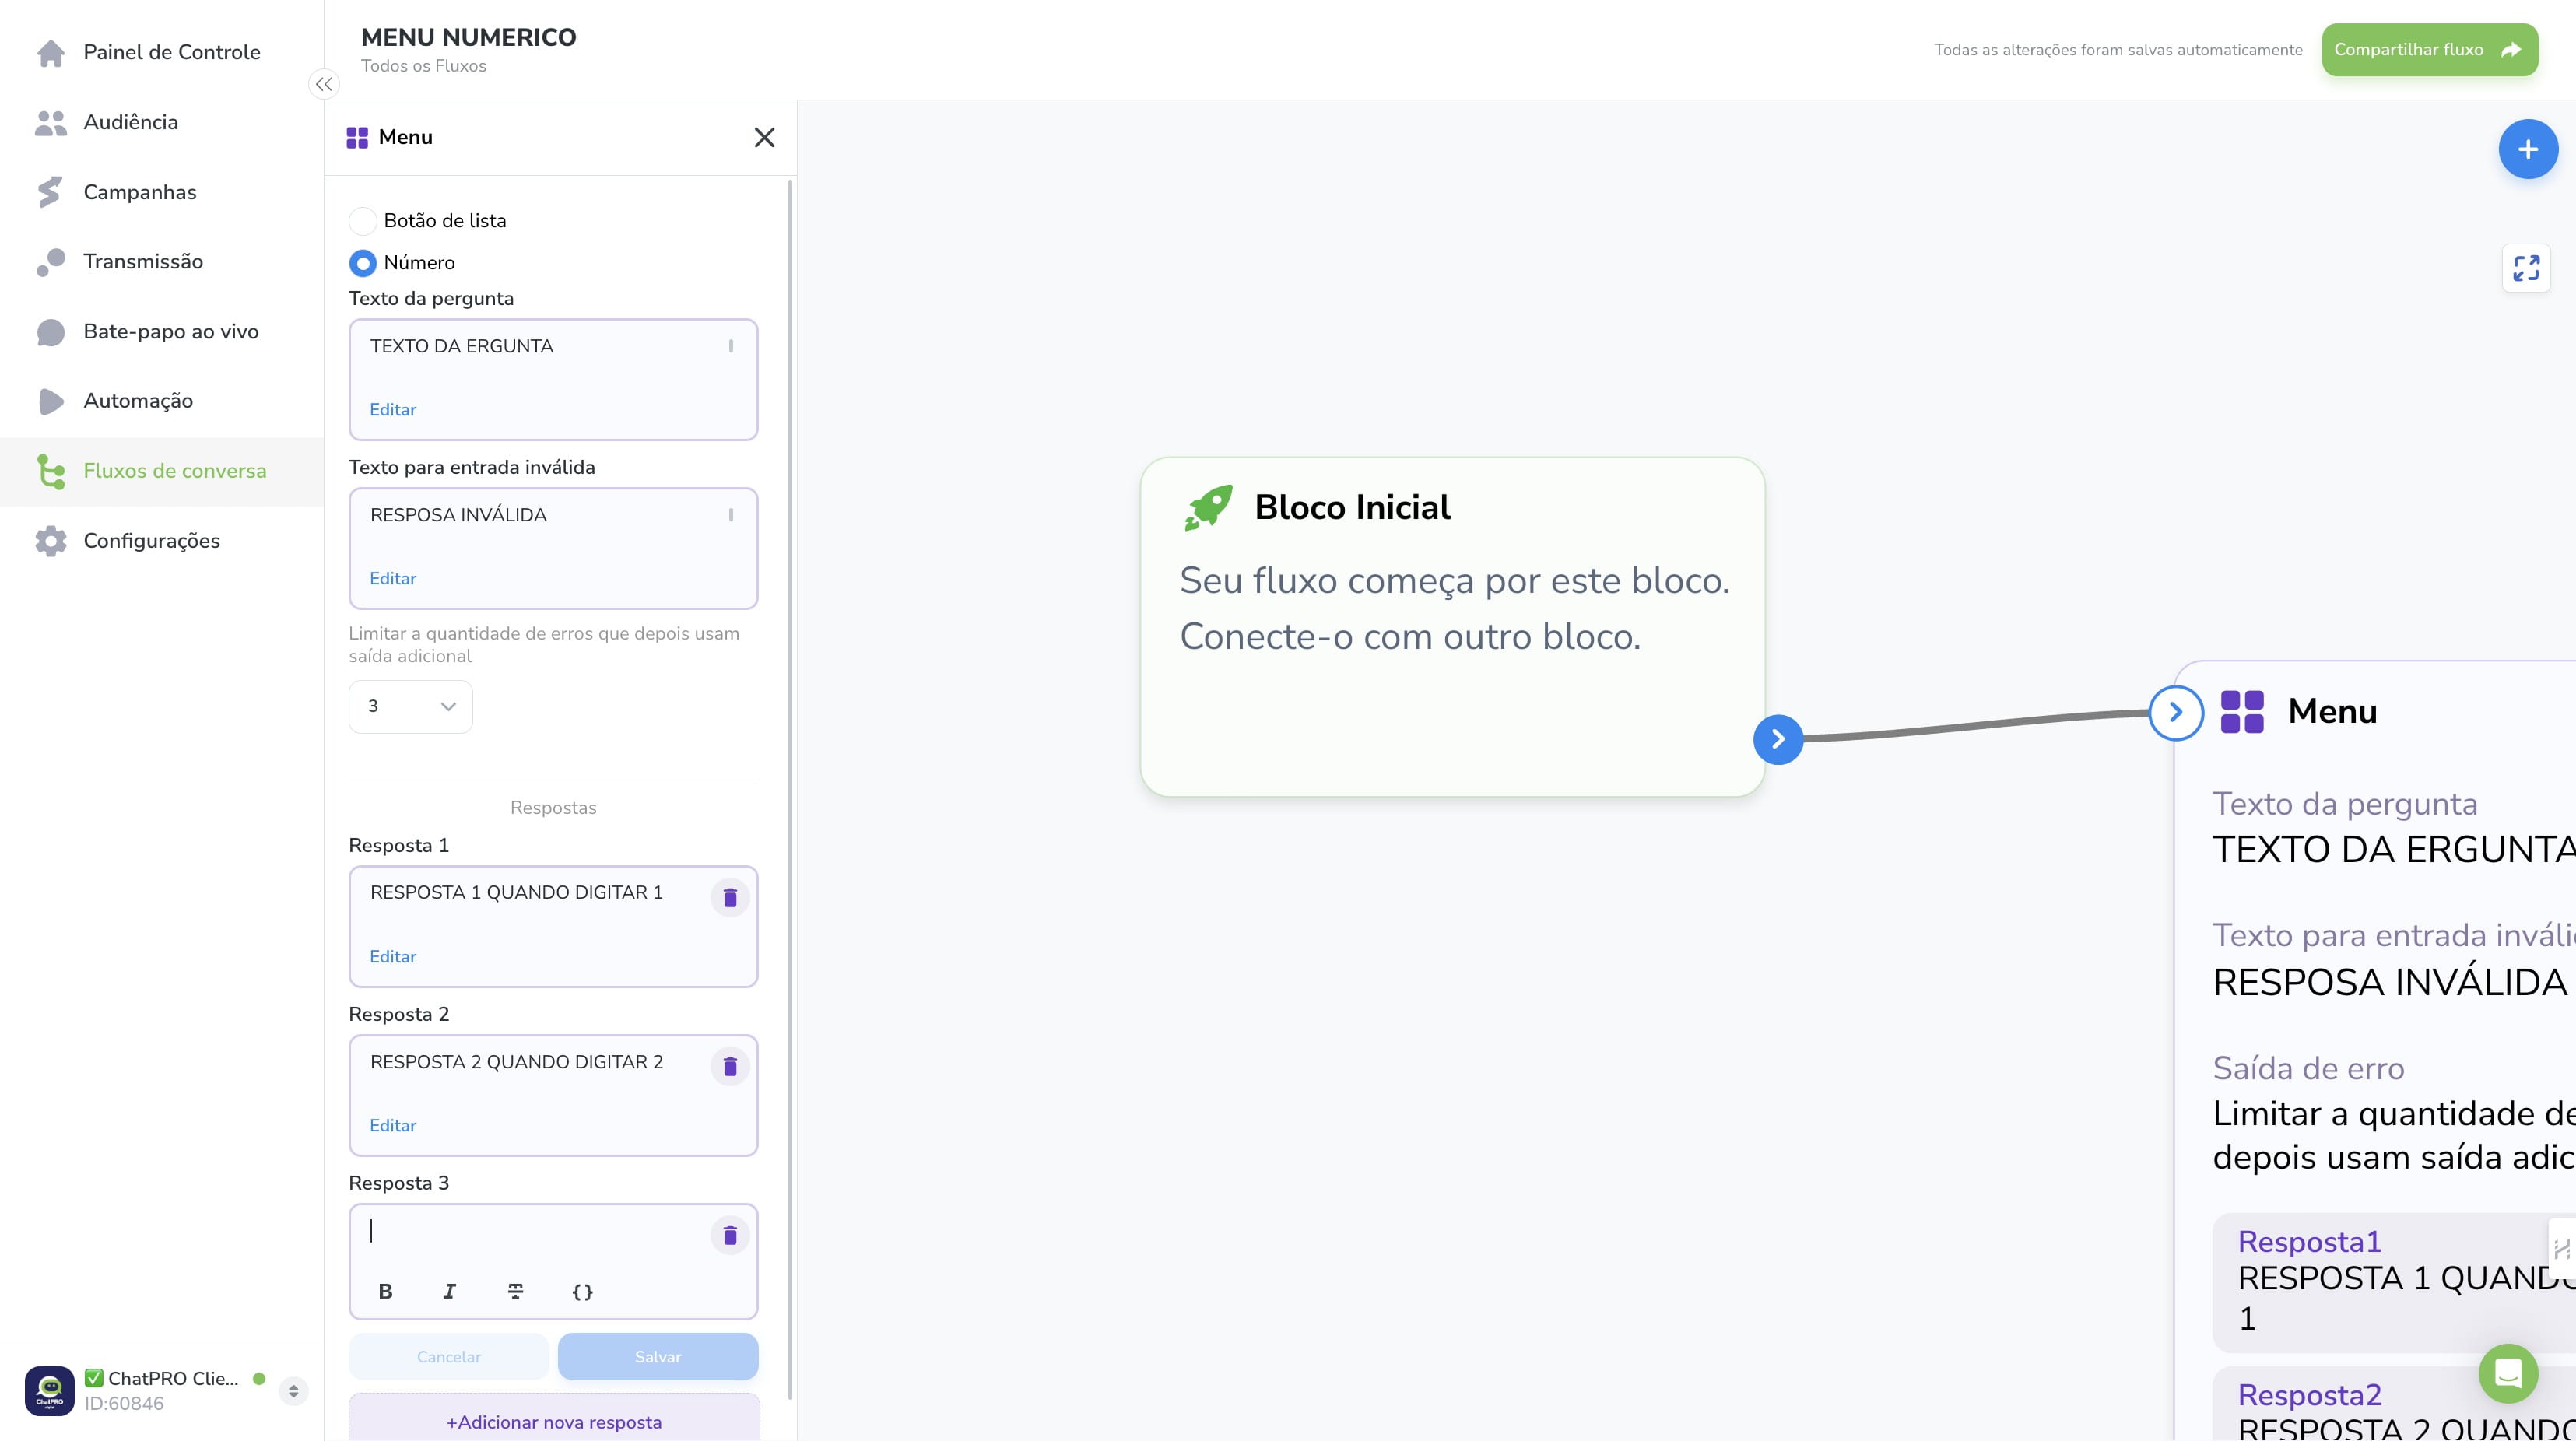
Task: Click the rocket icon on Bloco Inicial
Action: (1208, 508)
